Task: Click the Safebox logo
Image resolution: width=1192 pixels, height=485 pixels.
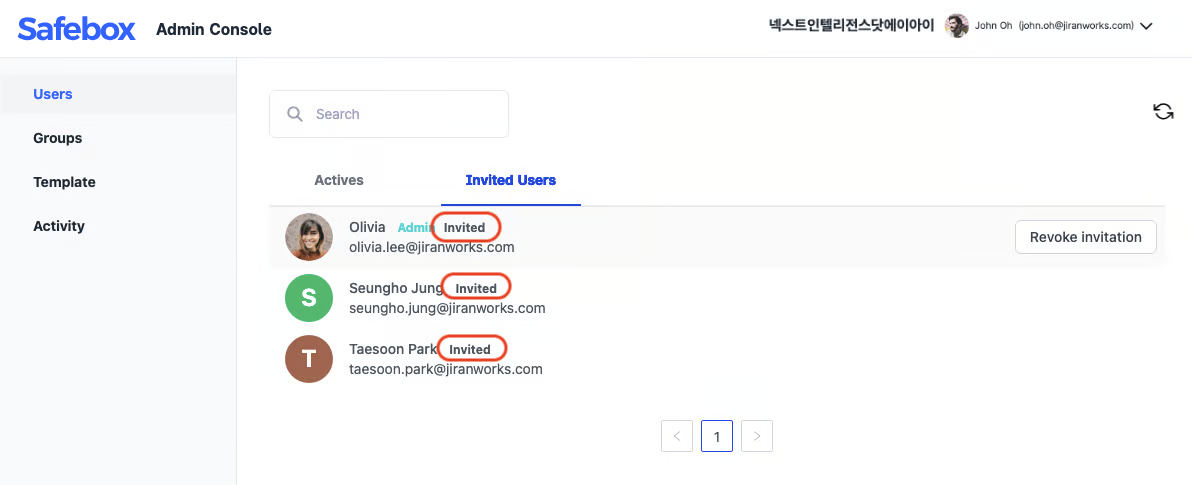Action: 77,29
